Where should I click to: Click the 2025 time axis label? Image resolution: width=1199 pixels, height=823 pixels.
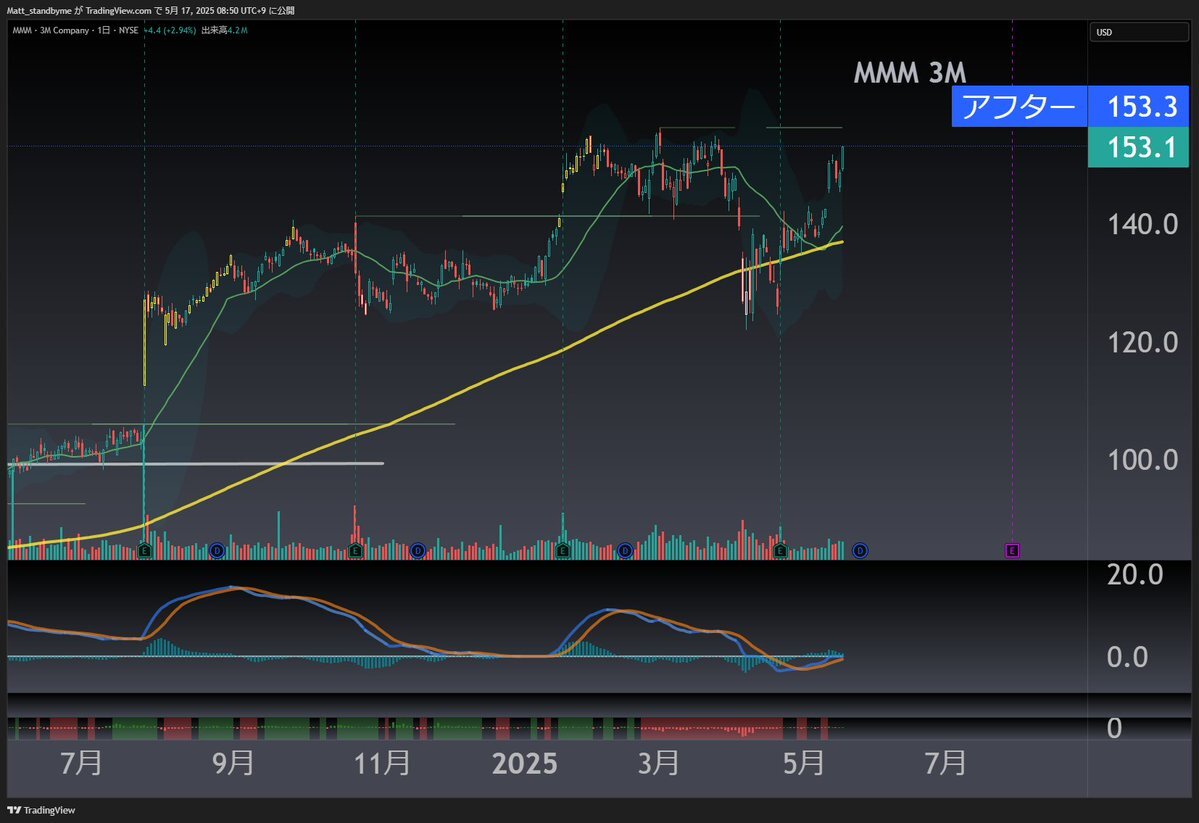525,763
